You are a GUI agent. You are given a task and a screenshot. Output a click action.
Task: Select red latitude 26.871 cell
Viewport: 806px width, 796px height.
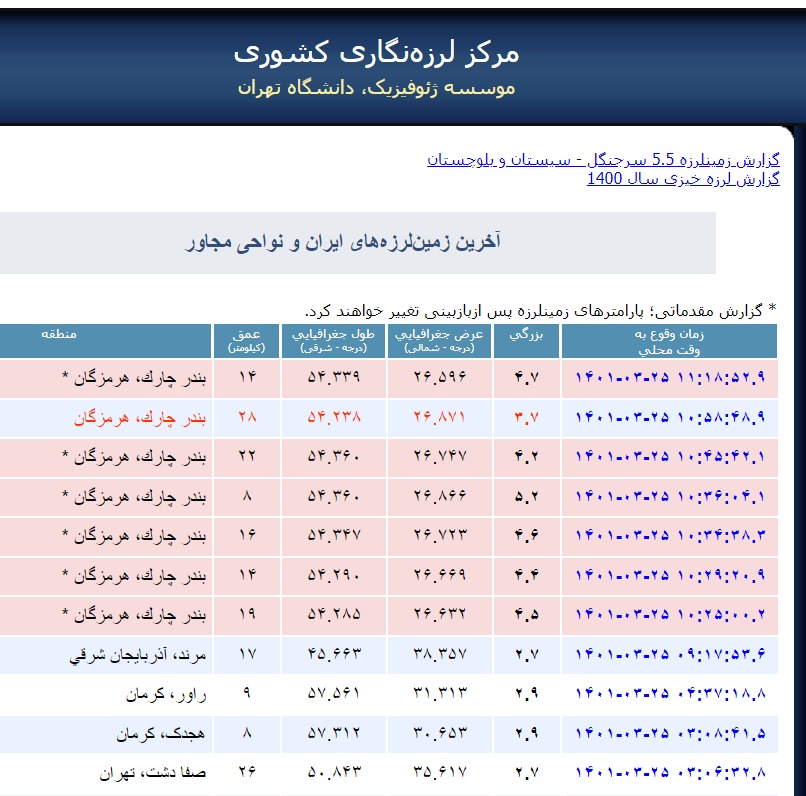pos(440,417)
